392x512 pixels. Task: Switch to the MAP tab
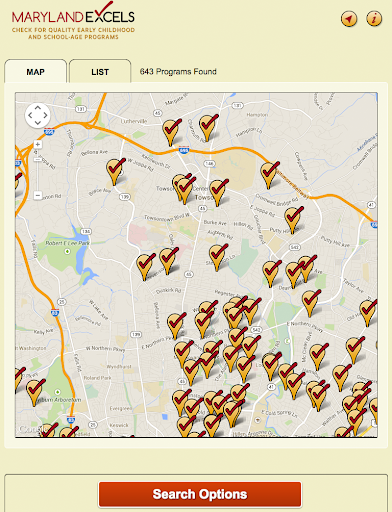pyautogui.click(x=35, y=71)
